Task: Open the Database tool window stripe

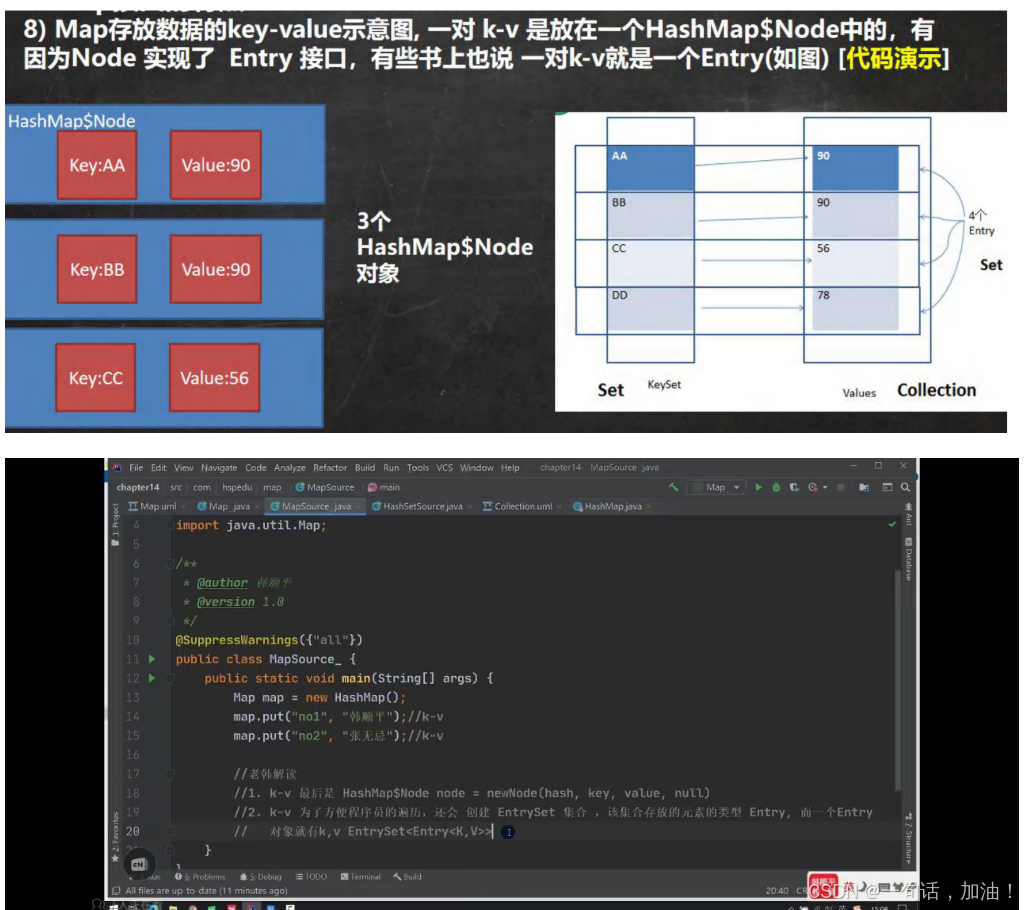Action: 908,559
